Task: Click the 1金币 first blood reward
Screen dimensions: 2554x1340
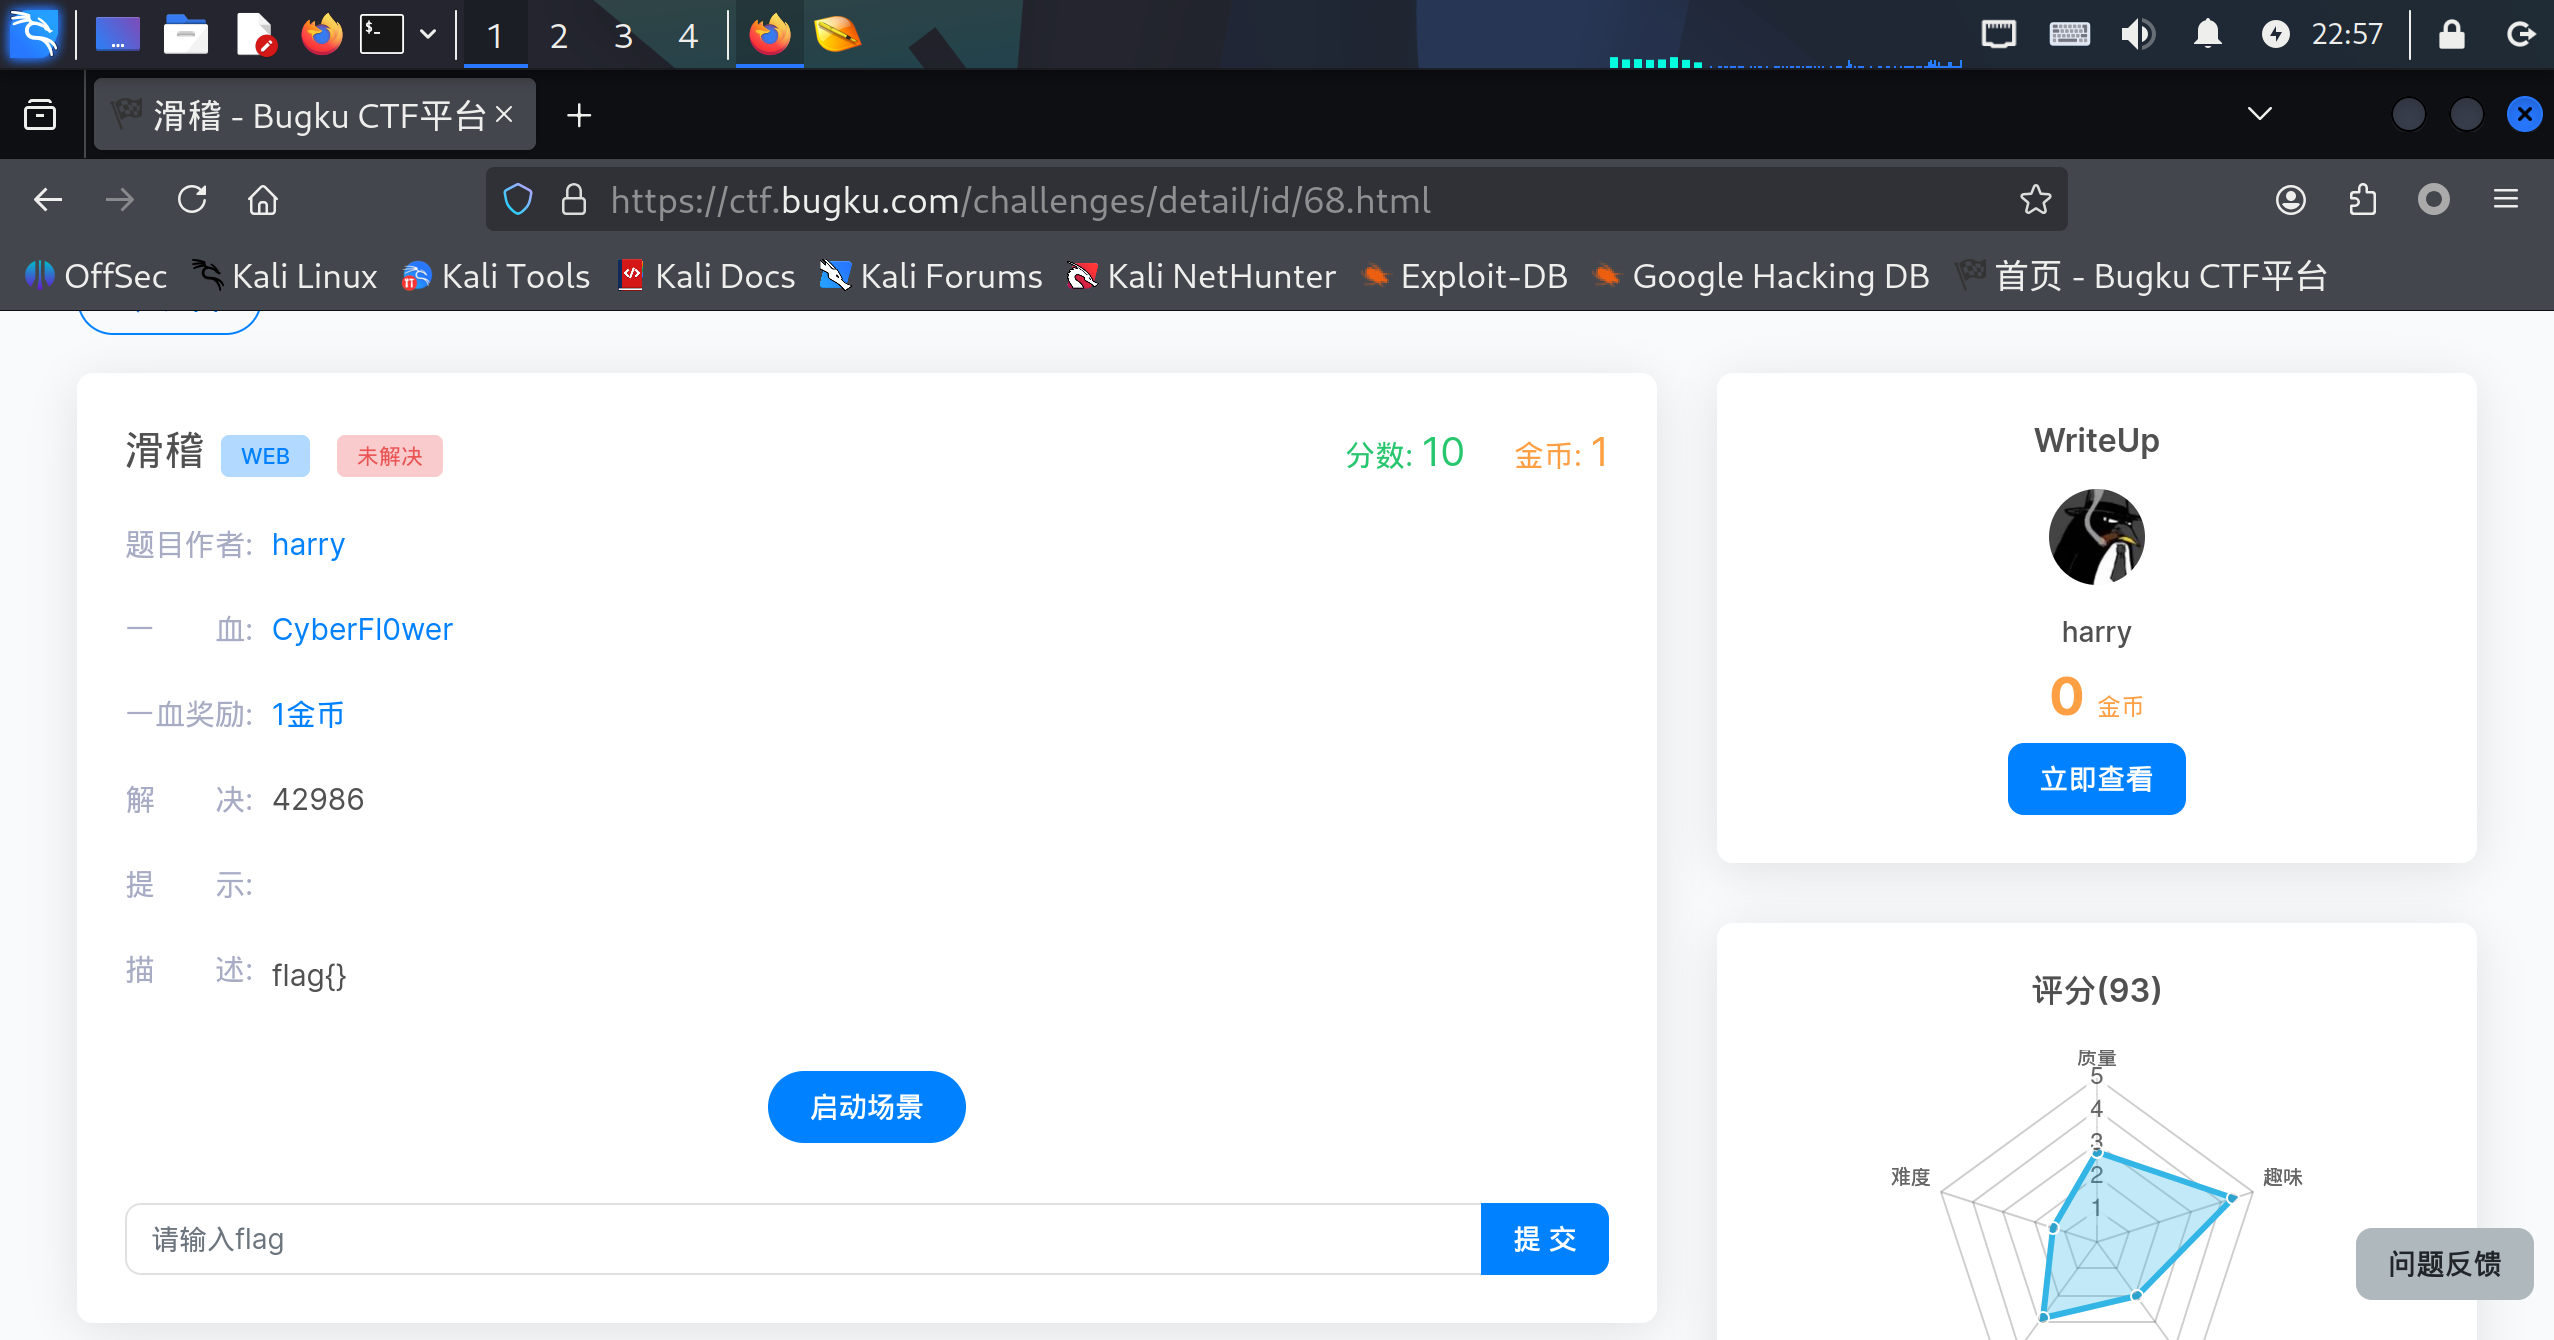Action: click(308, 714)
